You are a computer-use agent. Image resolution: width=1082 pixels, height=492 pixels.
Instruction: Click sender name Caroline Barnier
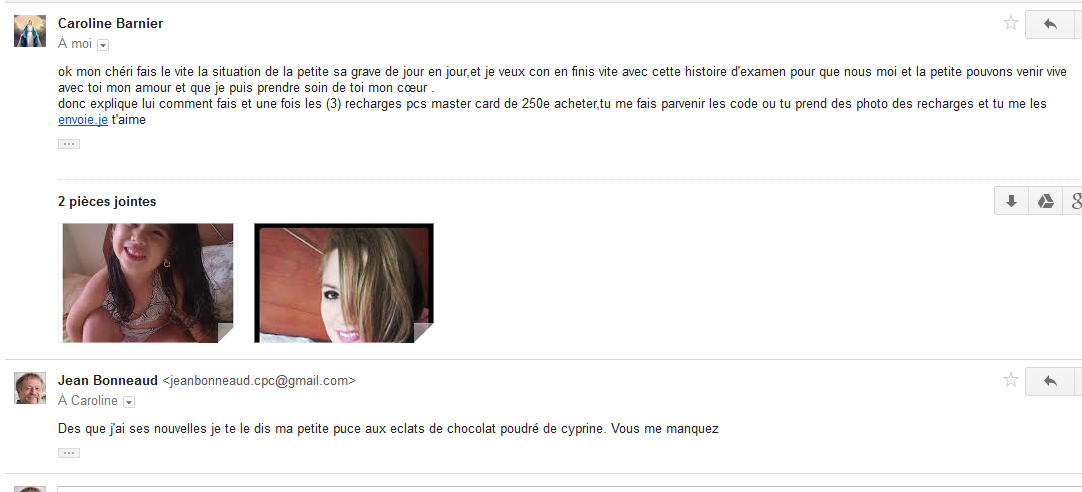pyautogui.click(x=110, y=23)
